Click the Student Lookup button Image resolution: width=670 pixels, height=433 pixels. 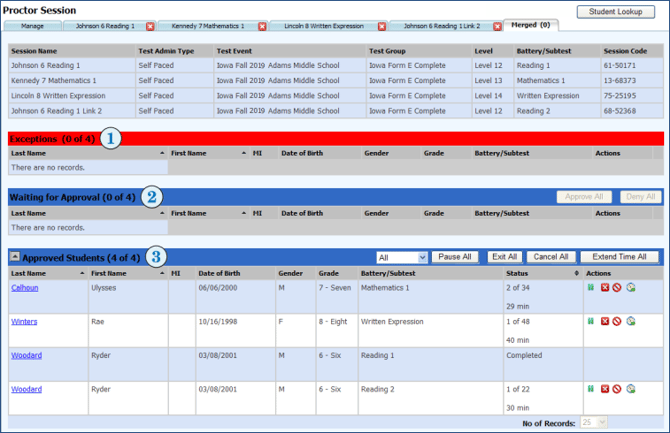615,12
